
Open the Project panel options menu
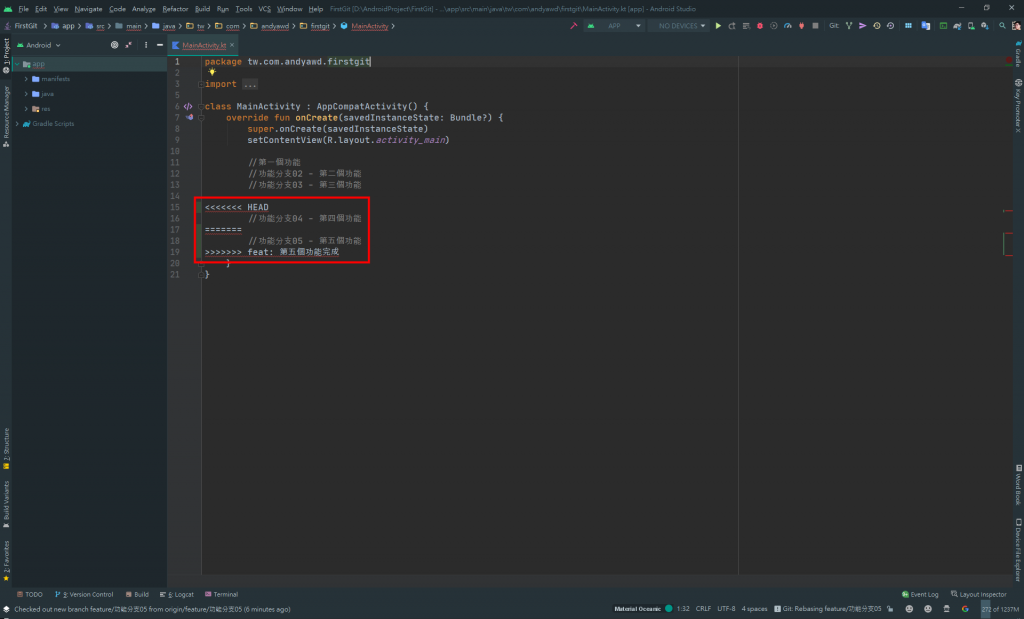tap(146, 45)
